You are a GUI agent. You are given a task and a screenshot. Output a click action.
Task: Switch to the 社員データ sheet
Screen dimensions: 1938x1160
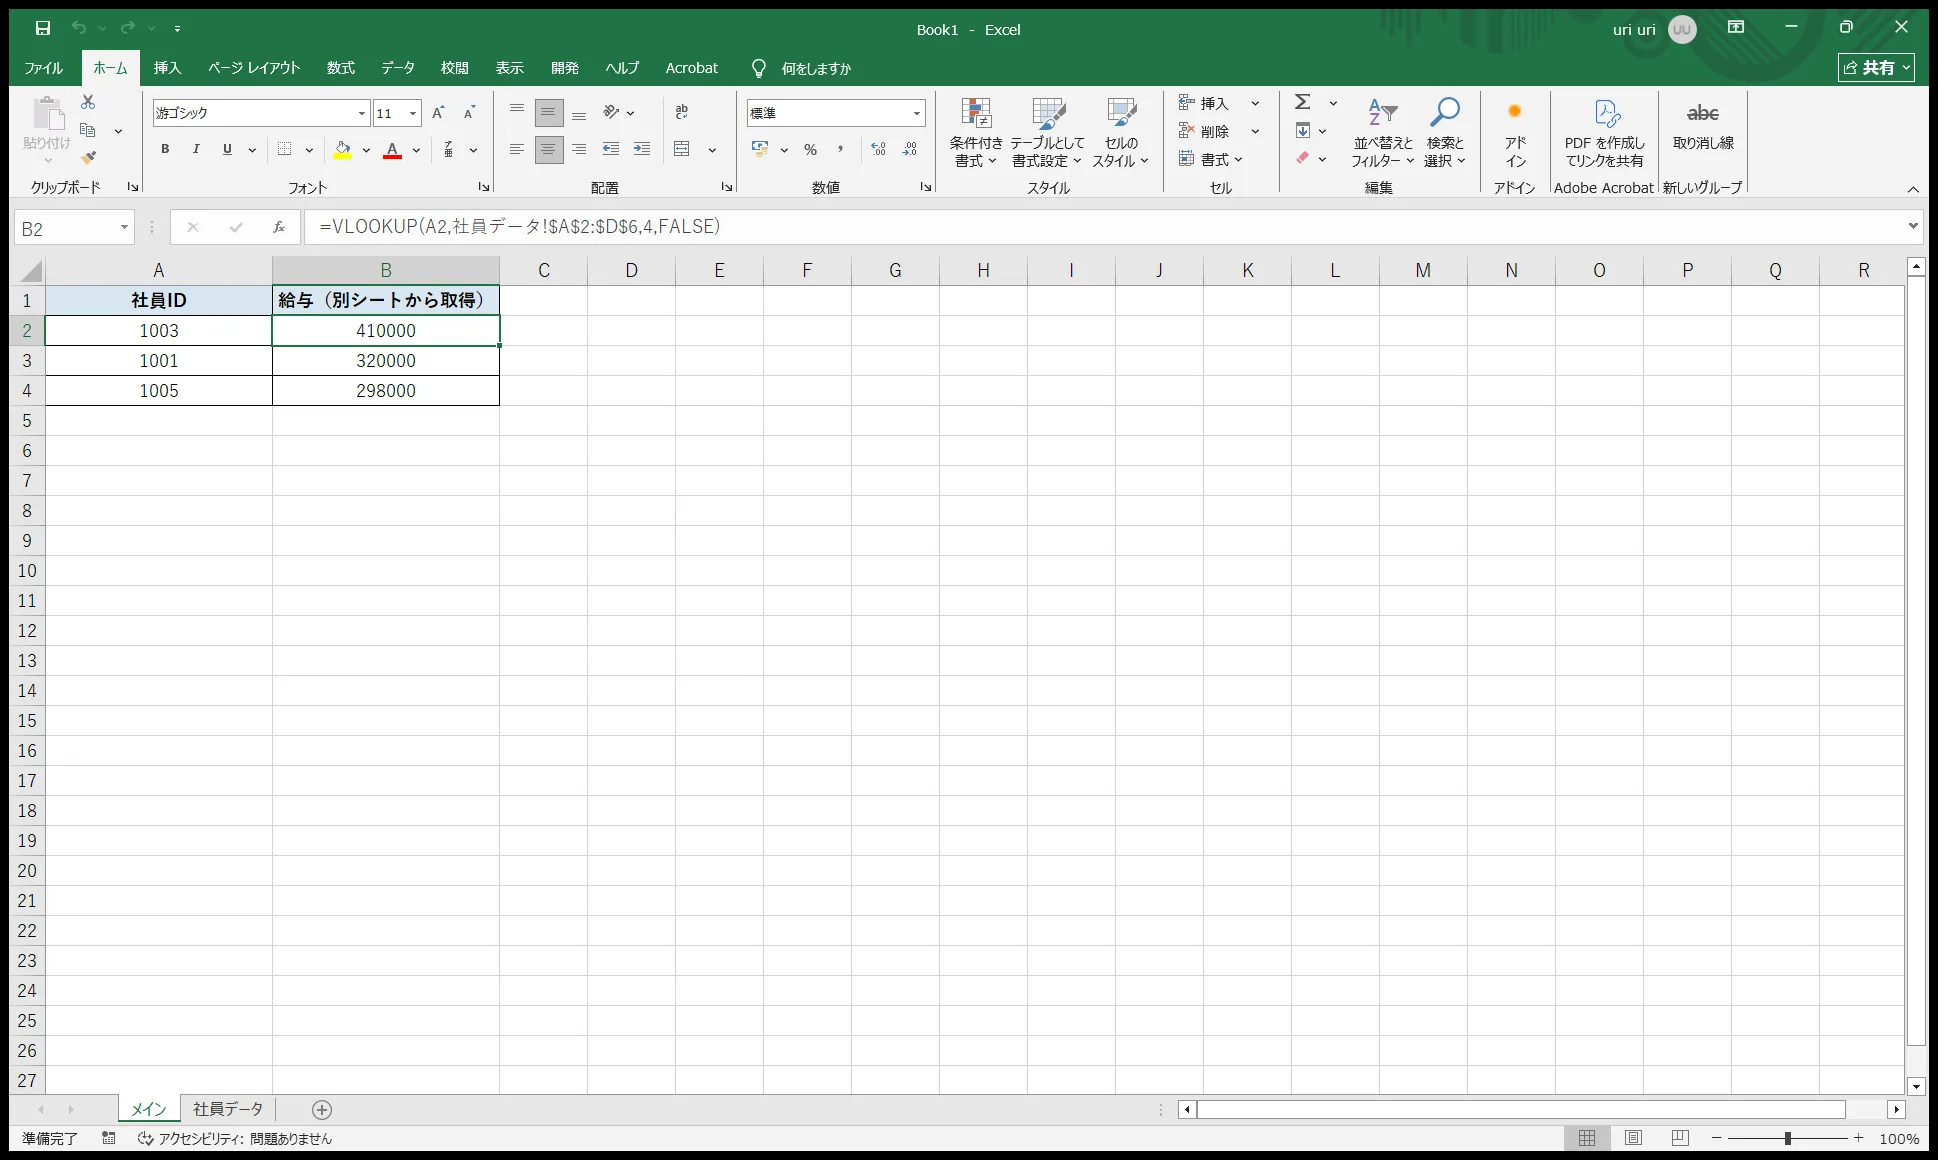coord(228,1109)
